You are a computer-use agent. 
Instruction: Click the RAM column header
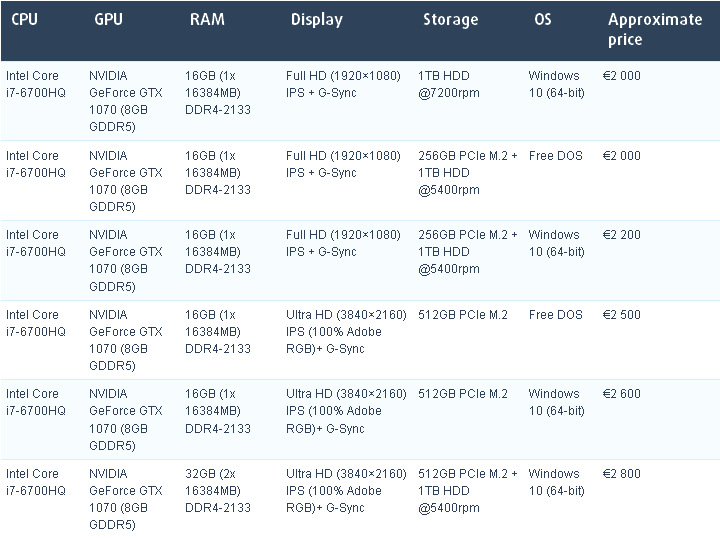click(206, 19)
